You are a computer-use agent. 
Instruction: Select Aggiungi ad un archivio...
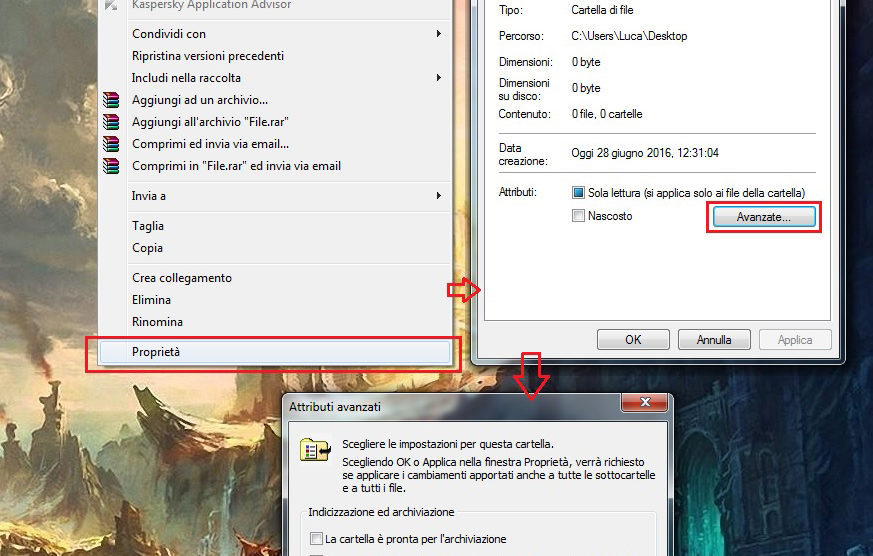274,100
